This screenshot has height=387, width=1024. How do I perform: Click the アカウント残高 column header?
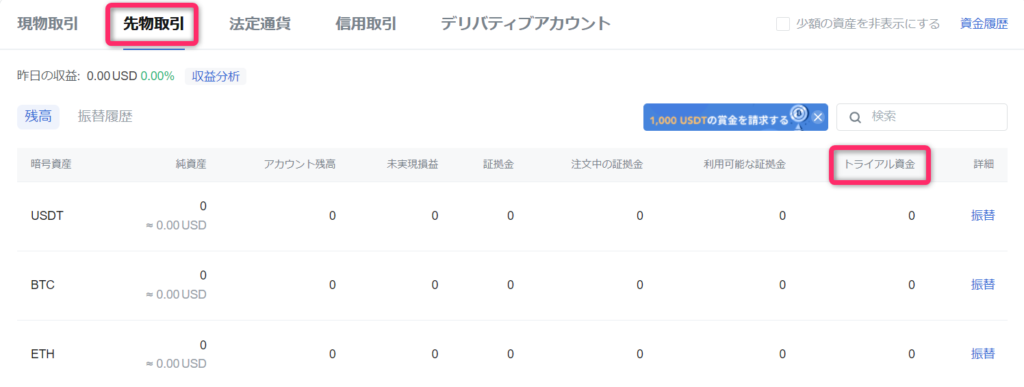tap(300, 164)
